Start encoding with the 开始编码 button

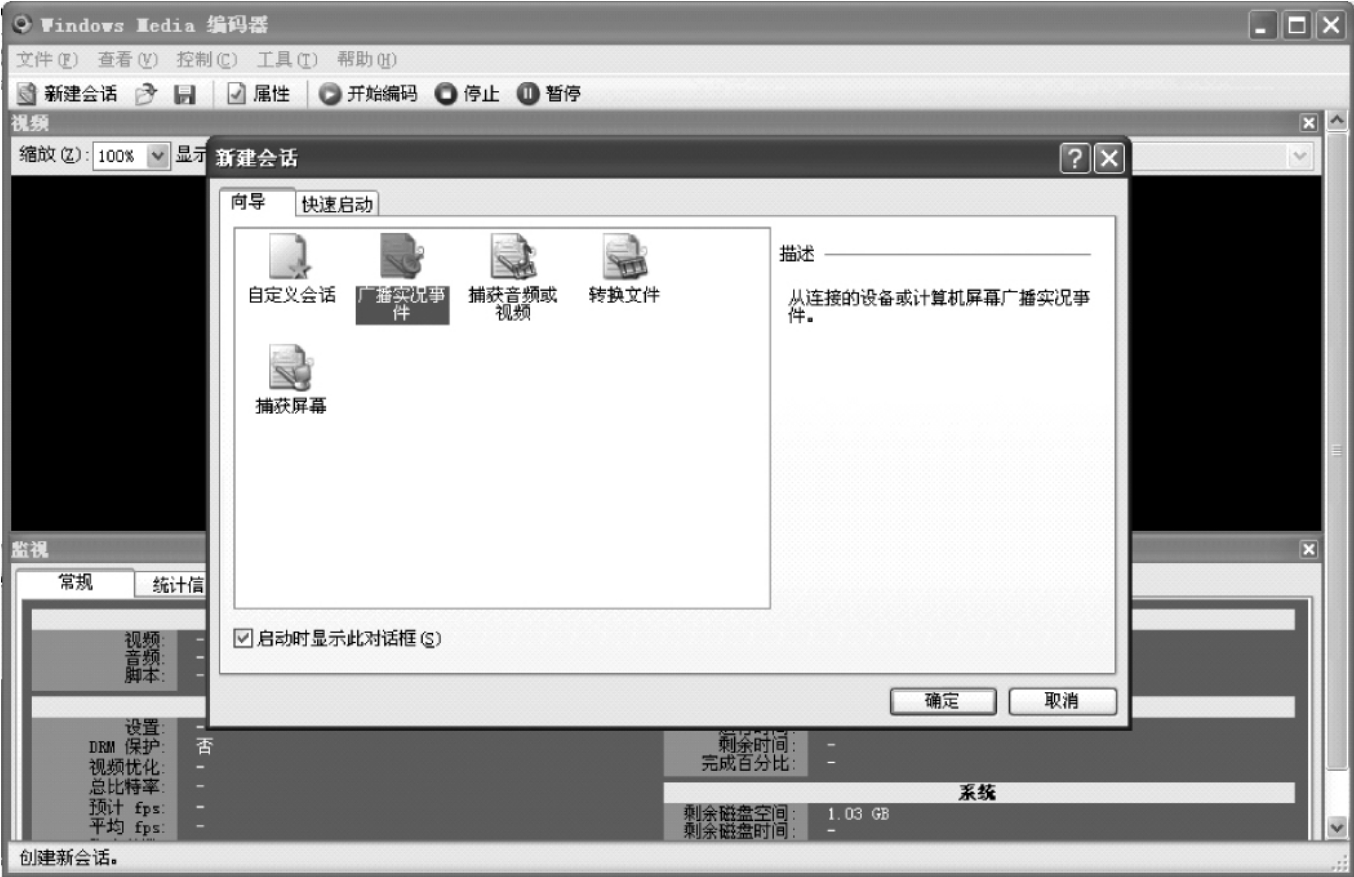(x=370, y=94)
